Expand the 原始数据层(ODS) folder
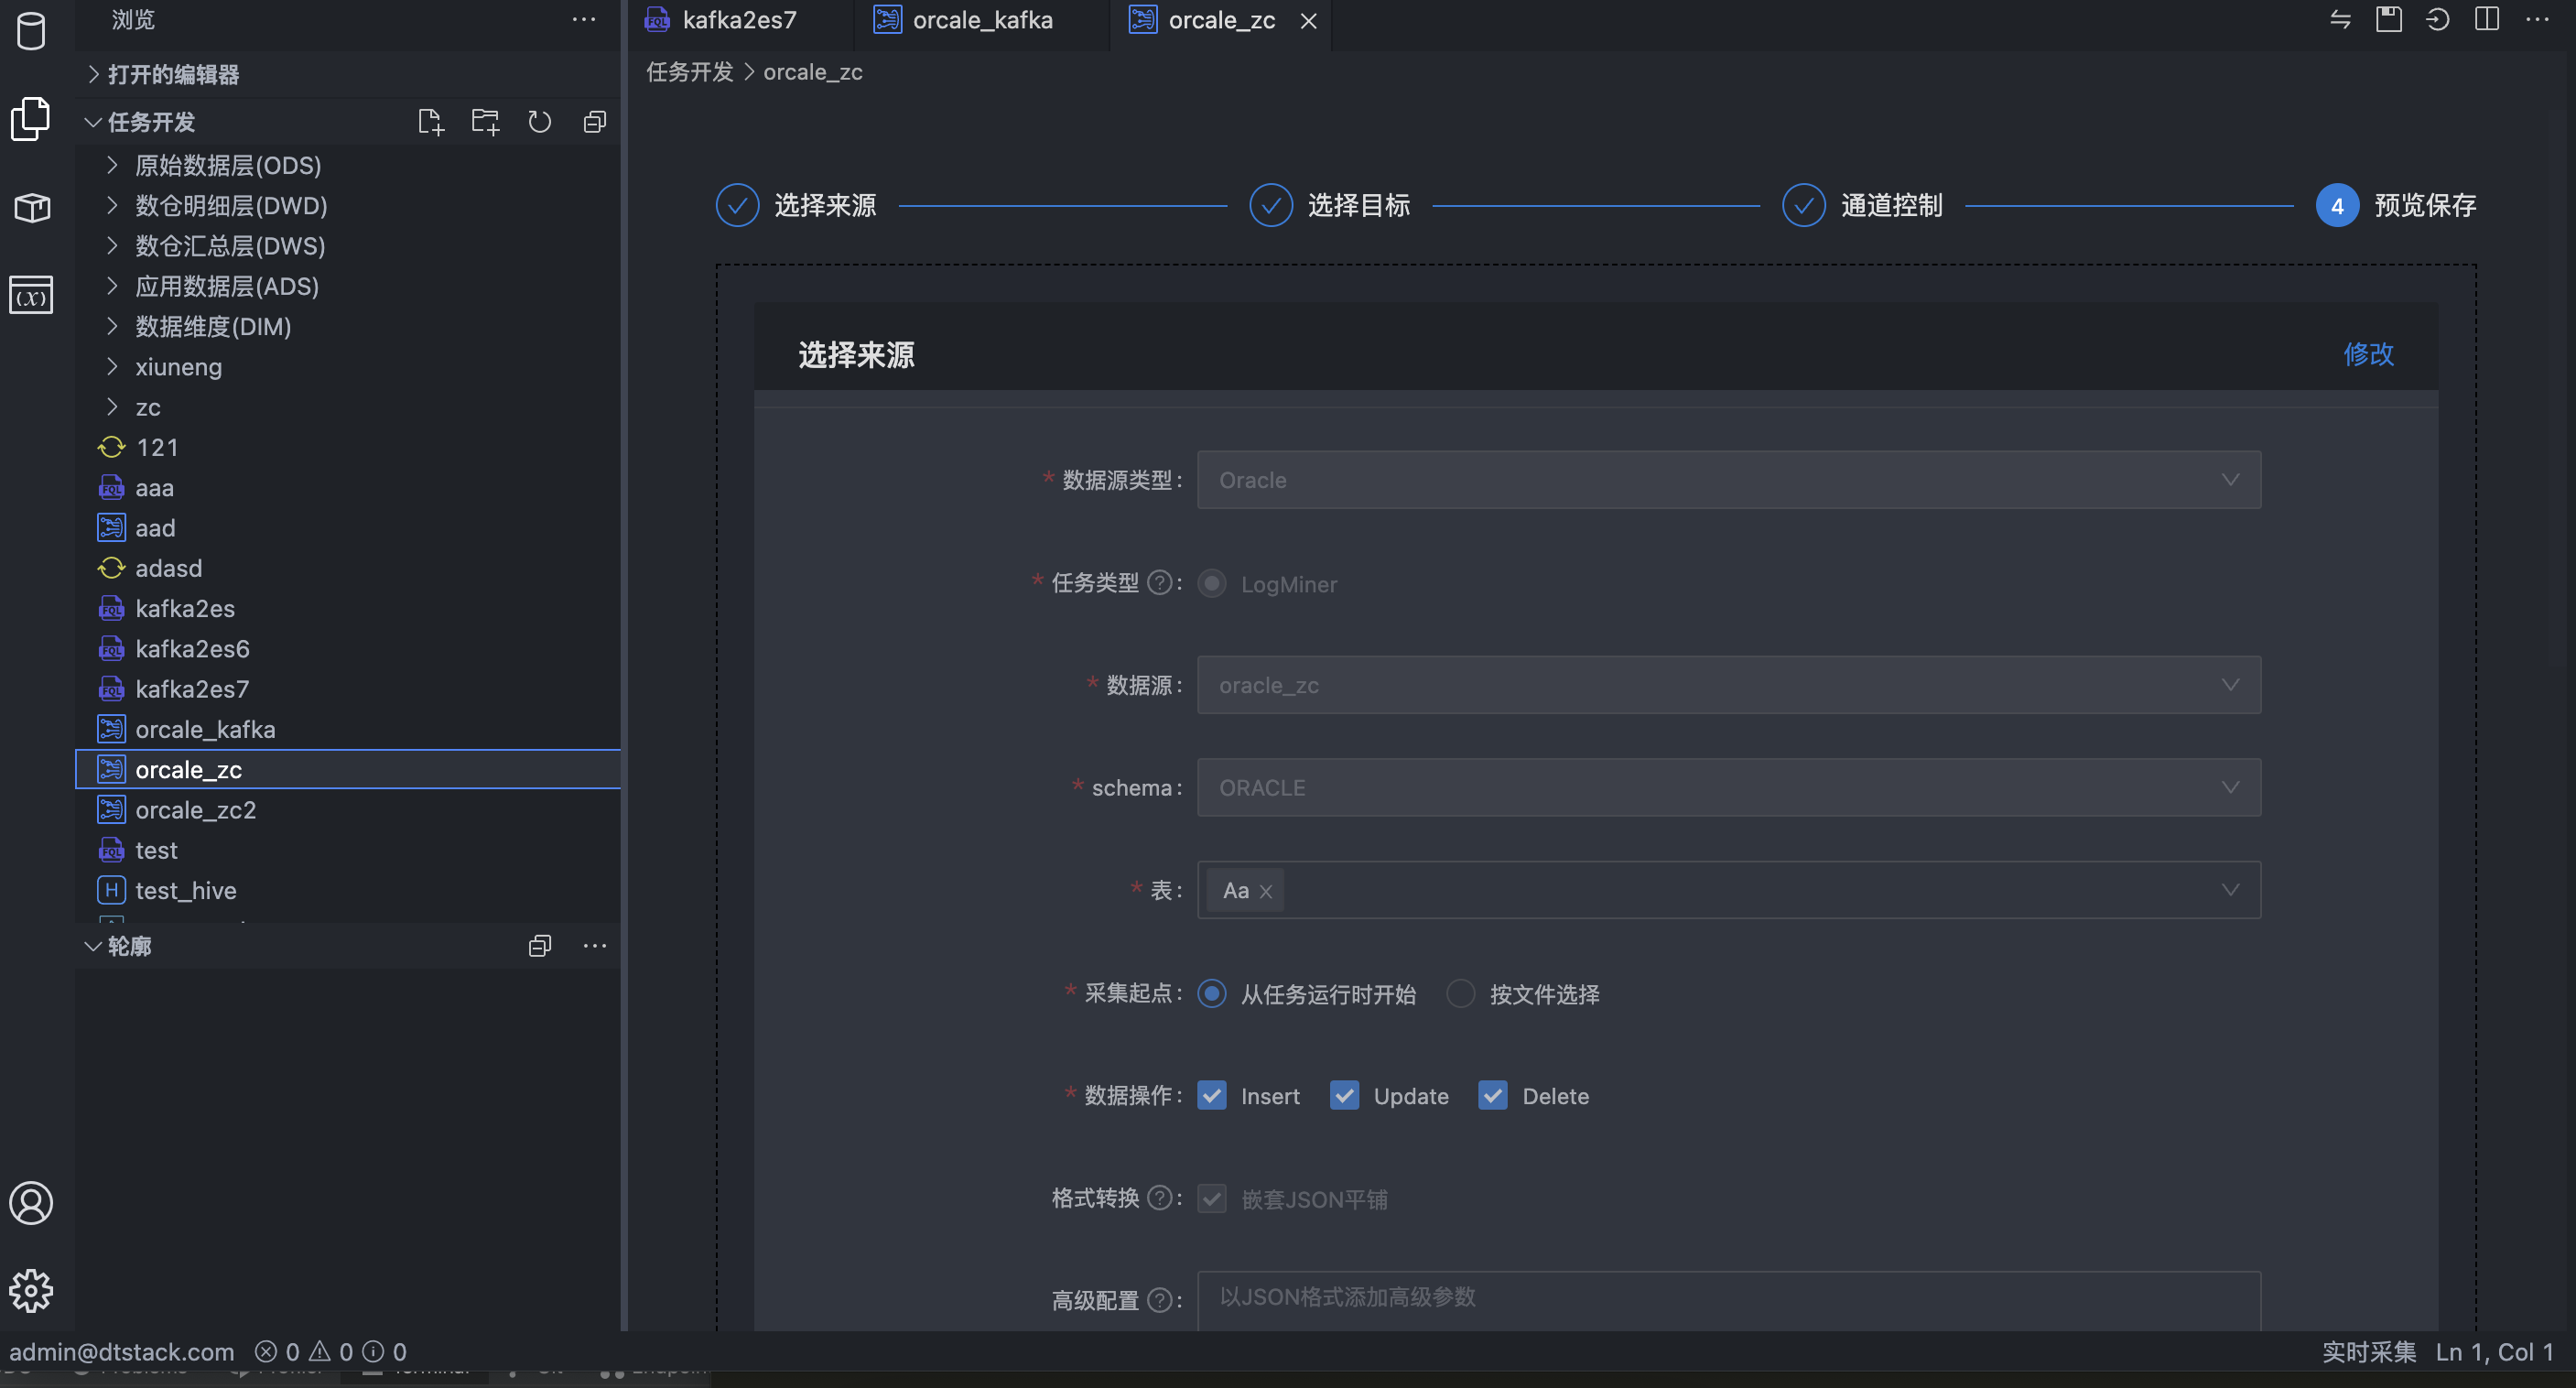 [x=228, y=165]
